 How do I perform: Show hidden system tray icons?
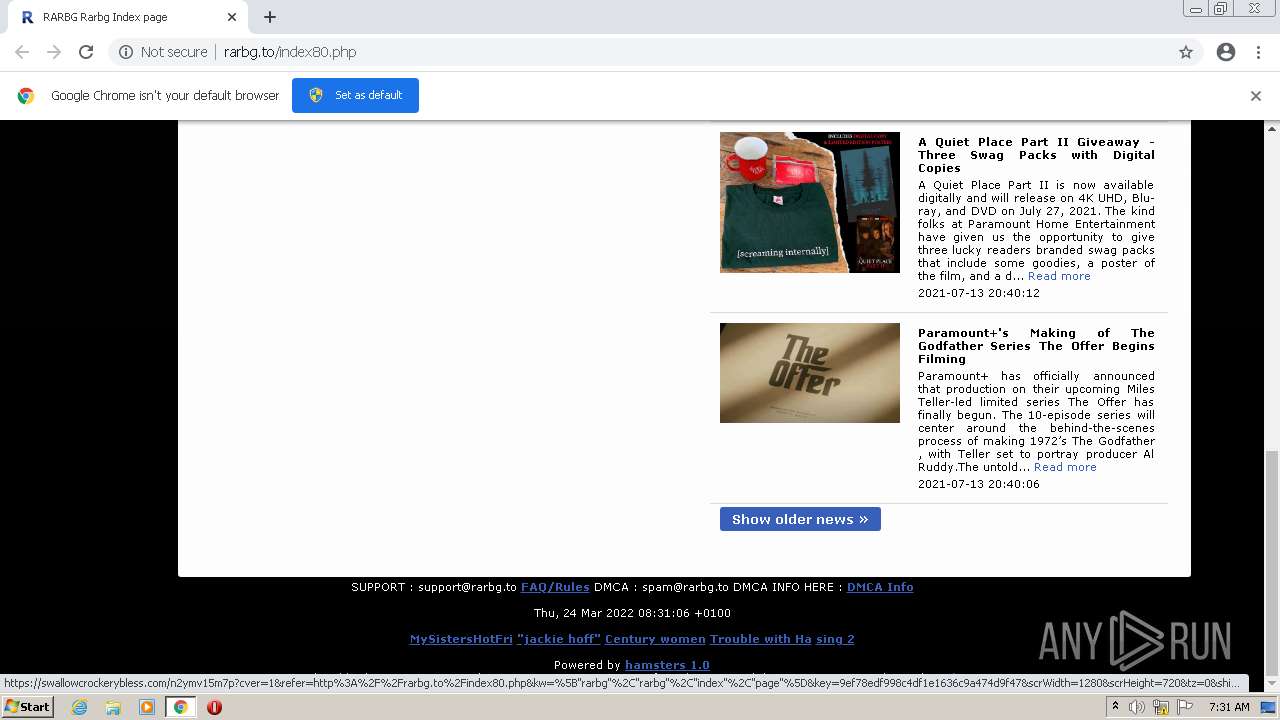point(1117,707)
